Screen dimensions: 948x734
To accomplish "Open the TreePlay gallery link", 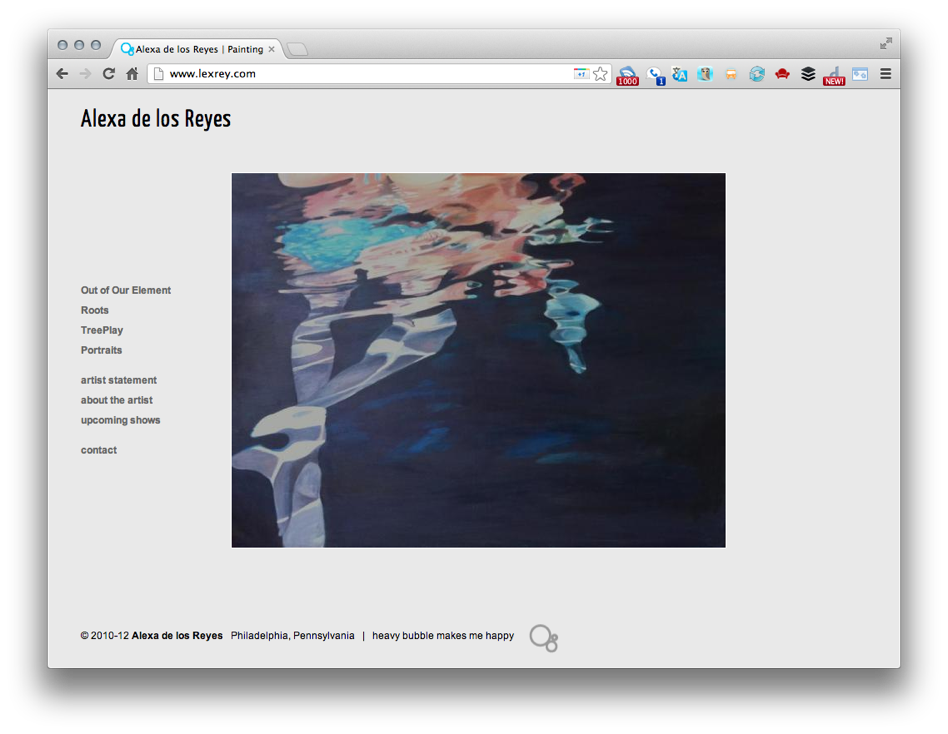I will (102, 330).
